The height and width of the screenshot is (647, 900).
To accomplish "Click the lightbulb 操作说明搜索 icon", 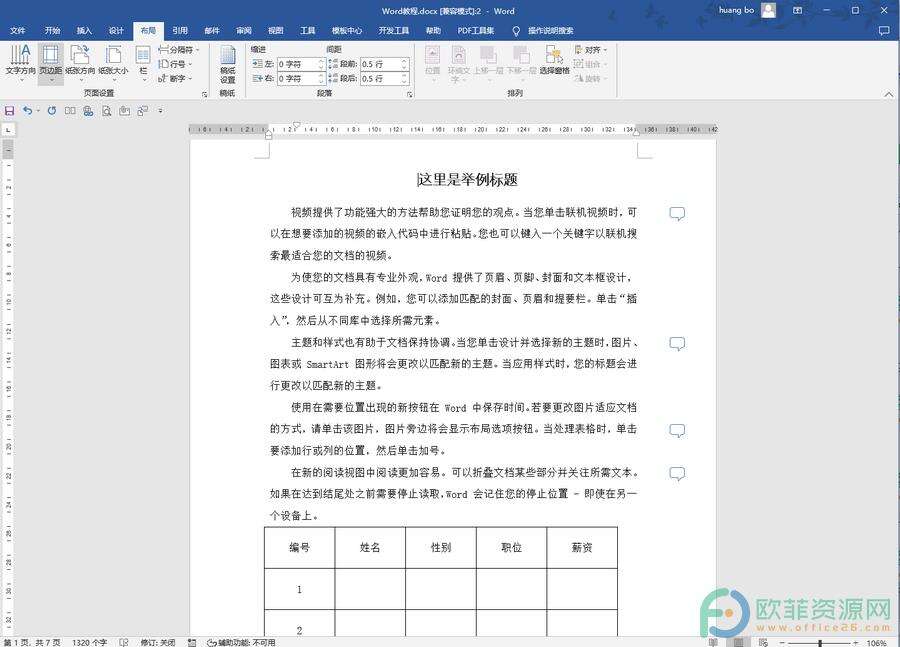I will click(x=516, y=30).
